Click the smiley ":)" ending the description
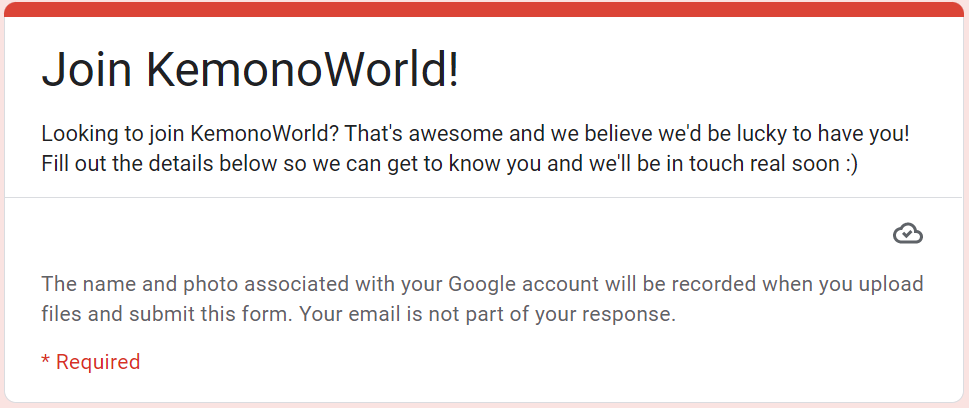Image resolution: width=969 pixels, height=408 pixels. coord(847,164)
